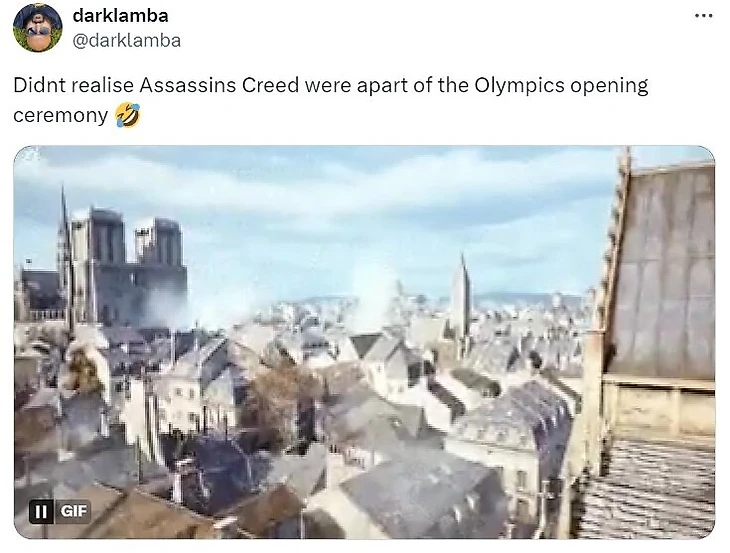This screenshot has height=553, width=730.
Task: Open the three-dot more options menu
Action: (703, 16)
